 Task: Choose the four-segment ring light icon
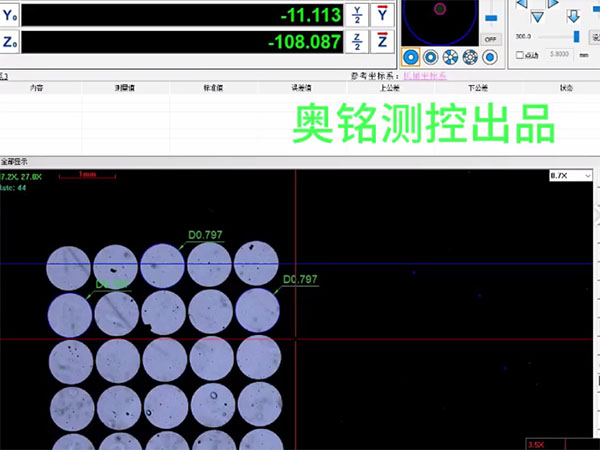click(450, 57)
